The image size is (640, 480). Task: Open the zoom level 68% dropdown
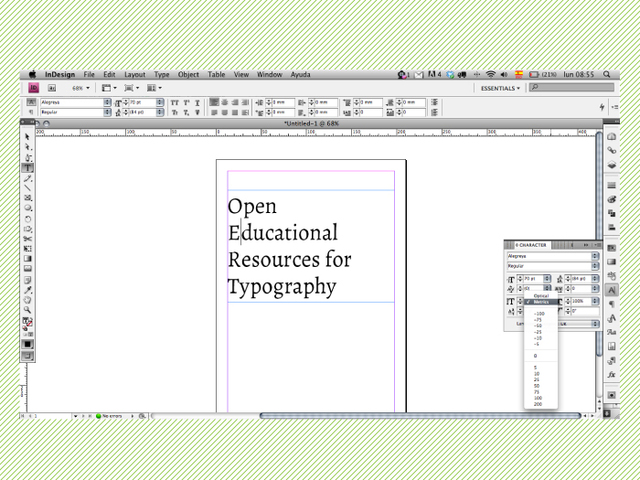pos(80,88)
